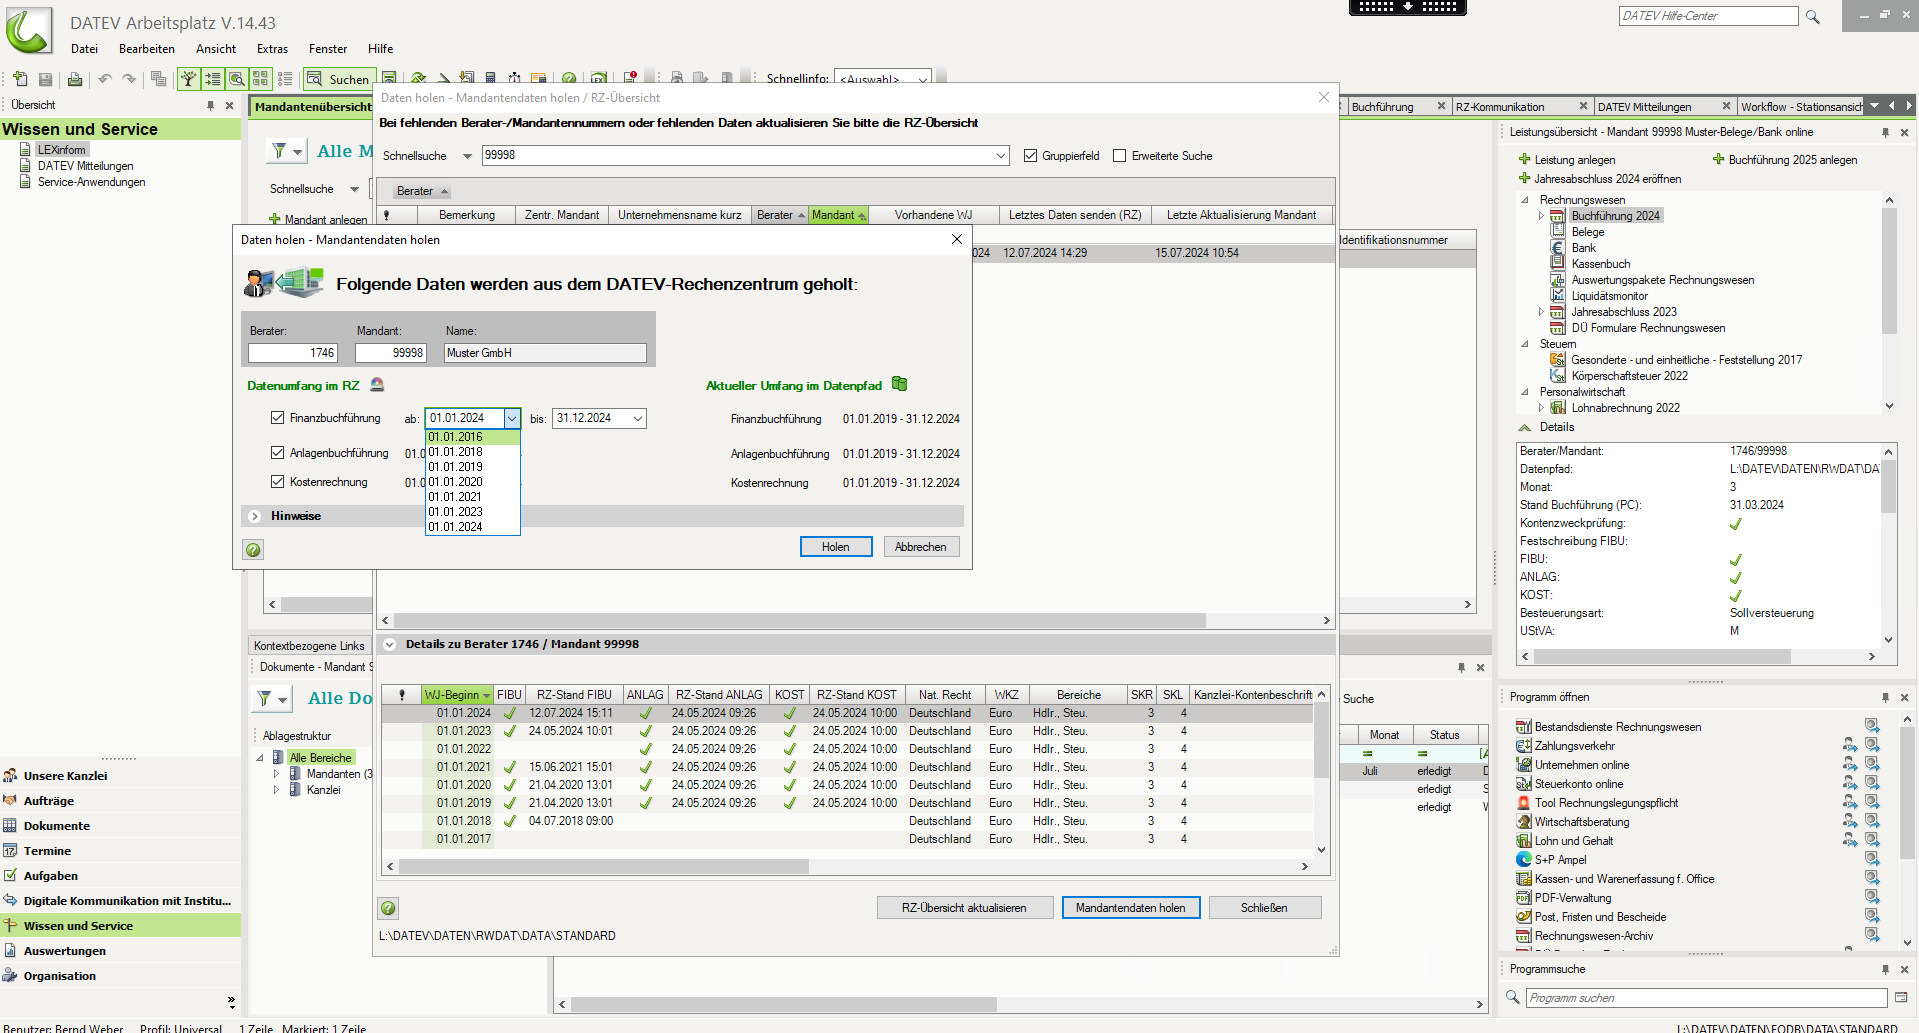Click the filter funnel icon next to Alle Do

(x=265, y=698)
